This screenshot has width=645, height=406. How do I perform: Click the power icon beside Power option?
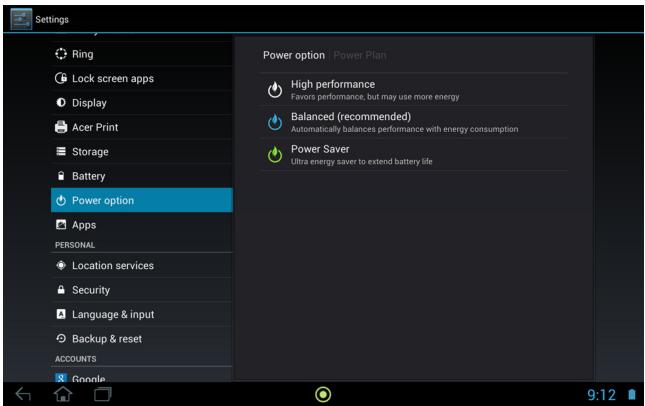61,200
